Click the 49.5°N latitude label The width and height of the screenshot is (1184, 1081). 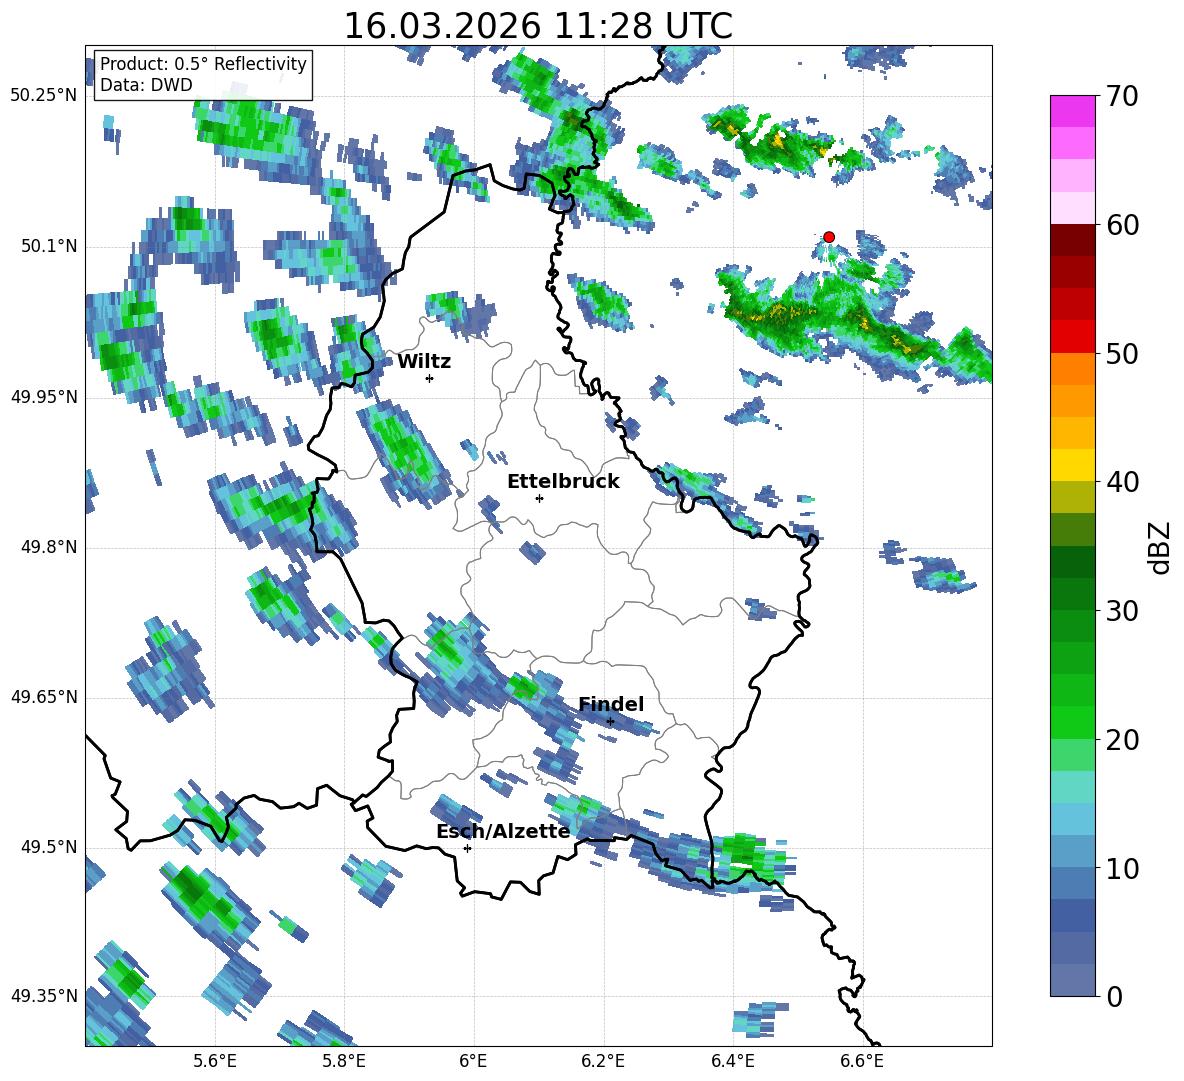click(49, 847)
